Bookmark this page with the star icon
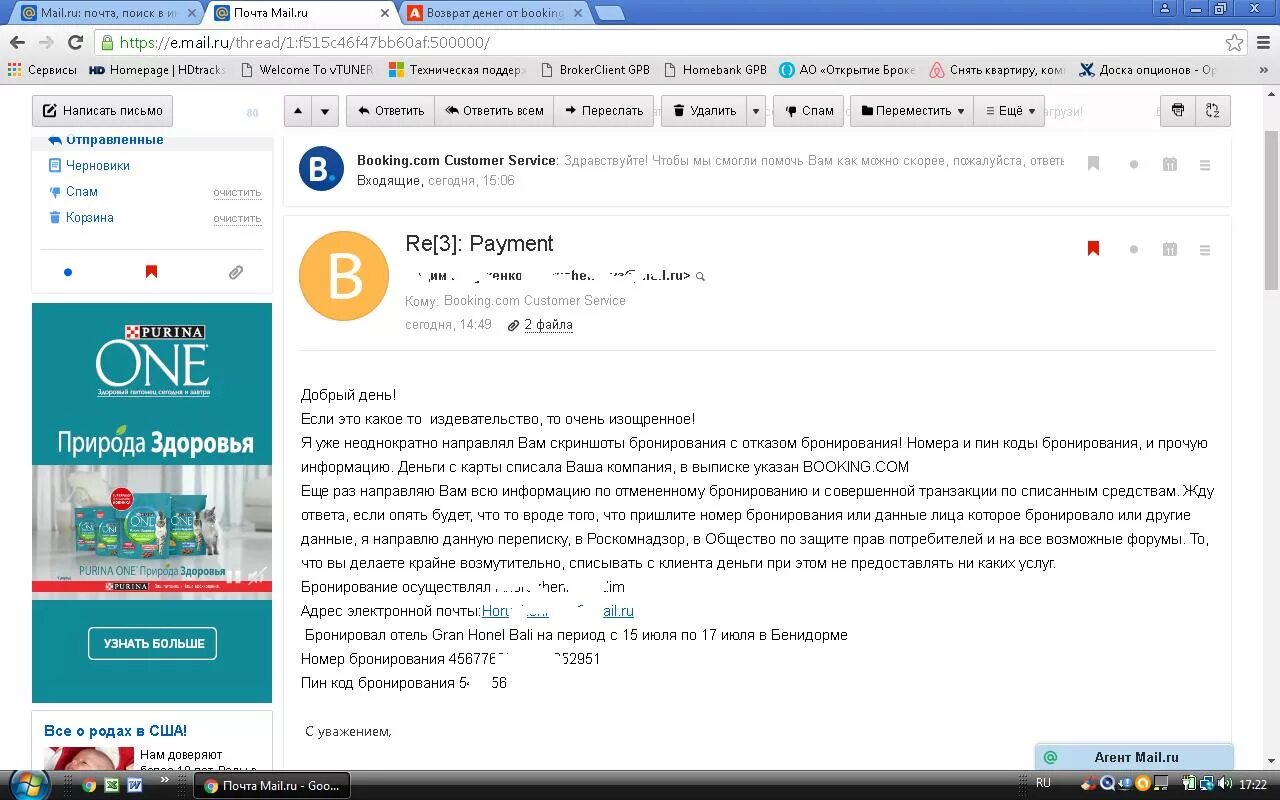 click(1235, 43)
